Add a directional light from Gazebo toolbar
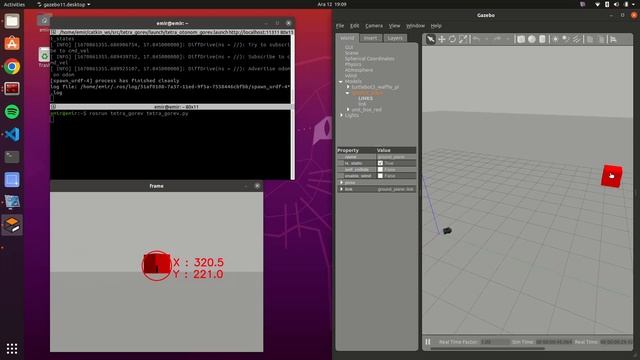 [x=576, y=39]
